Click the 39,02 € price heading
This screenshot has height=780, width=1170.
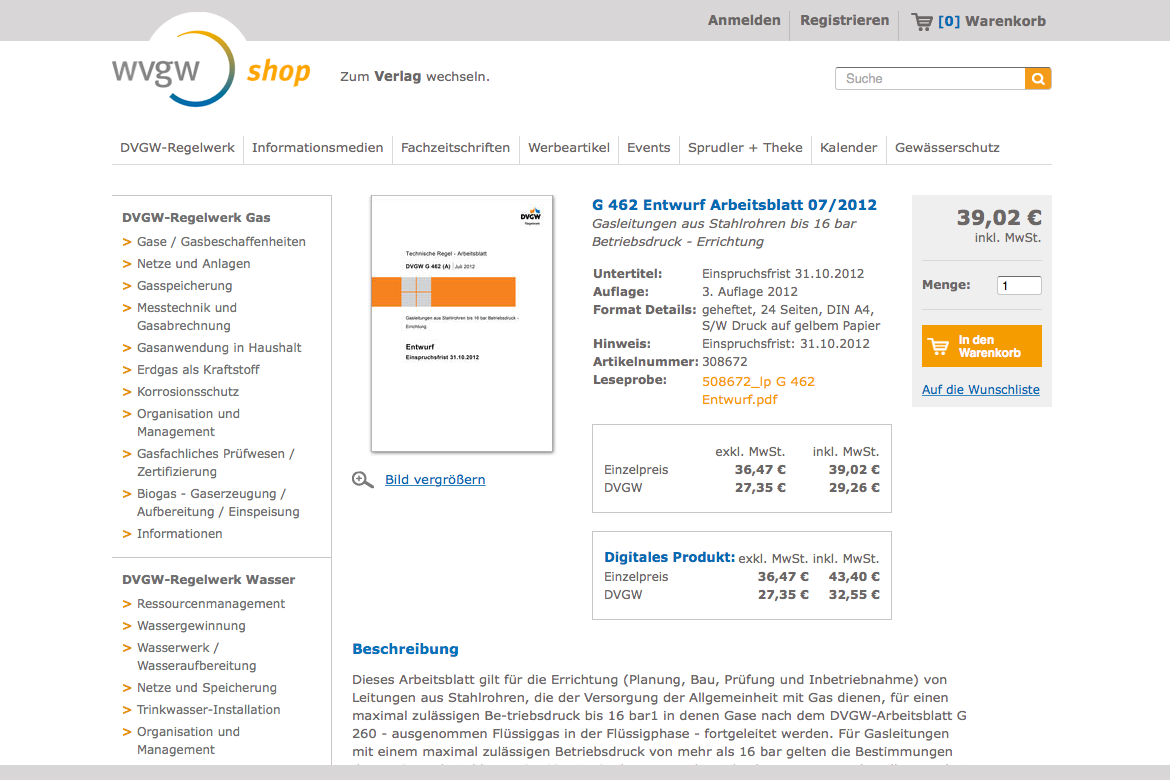[999, 218]
